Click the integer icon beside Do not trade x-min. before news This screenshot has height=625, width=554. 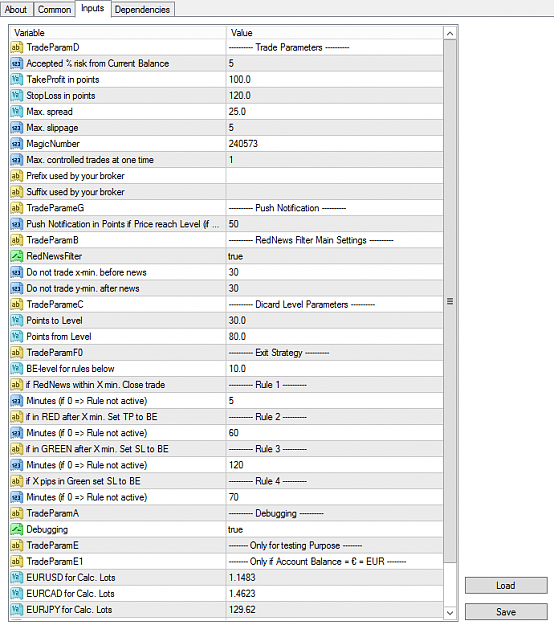(16, 272)
